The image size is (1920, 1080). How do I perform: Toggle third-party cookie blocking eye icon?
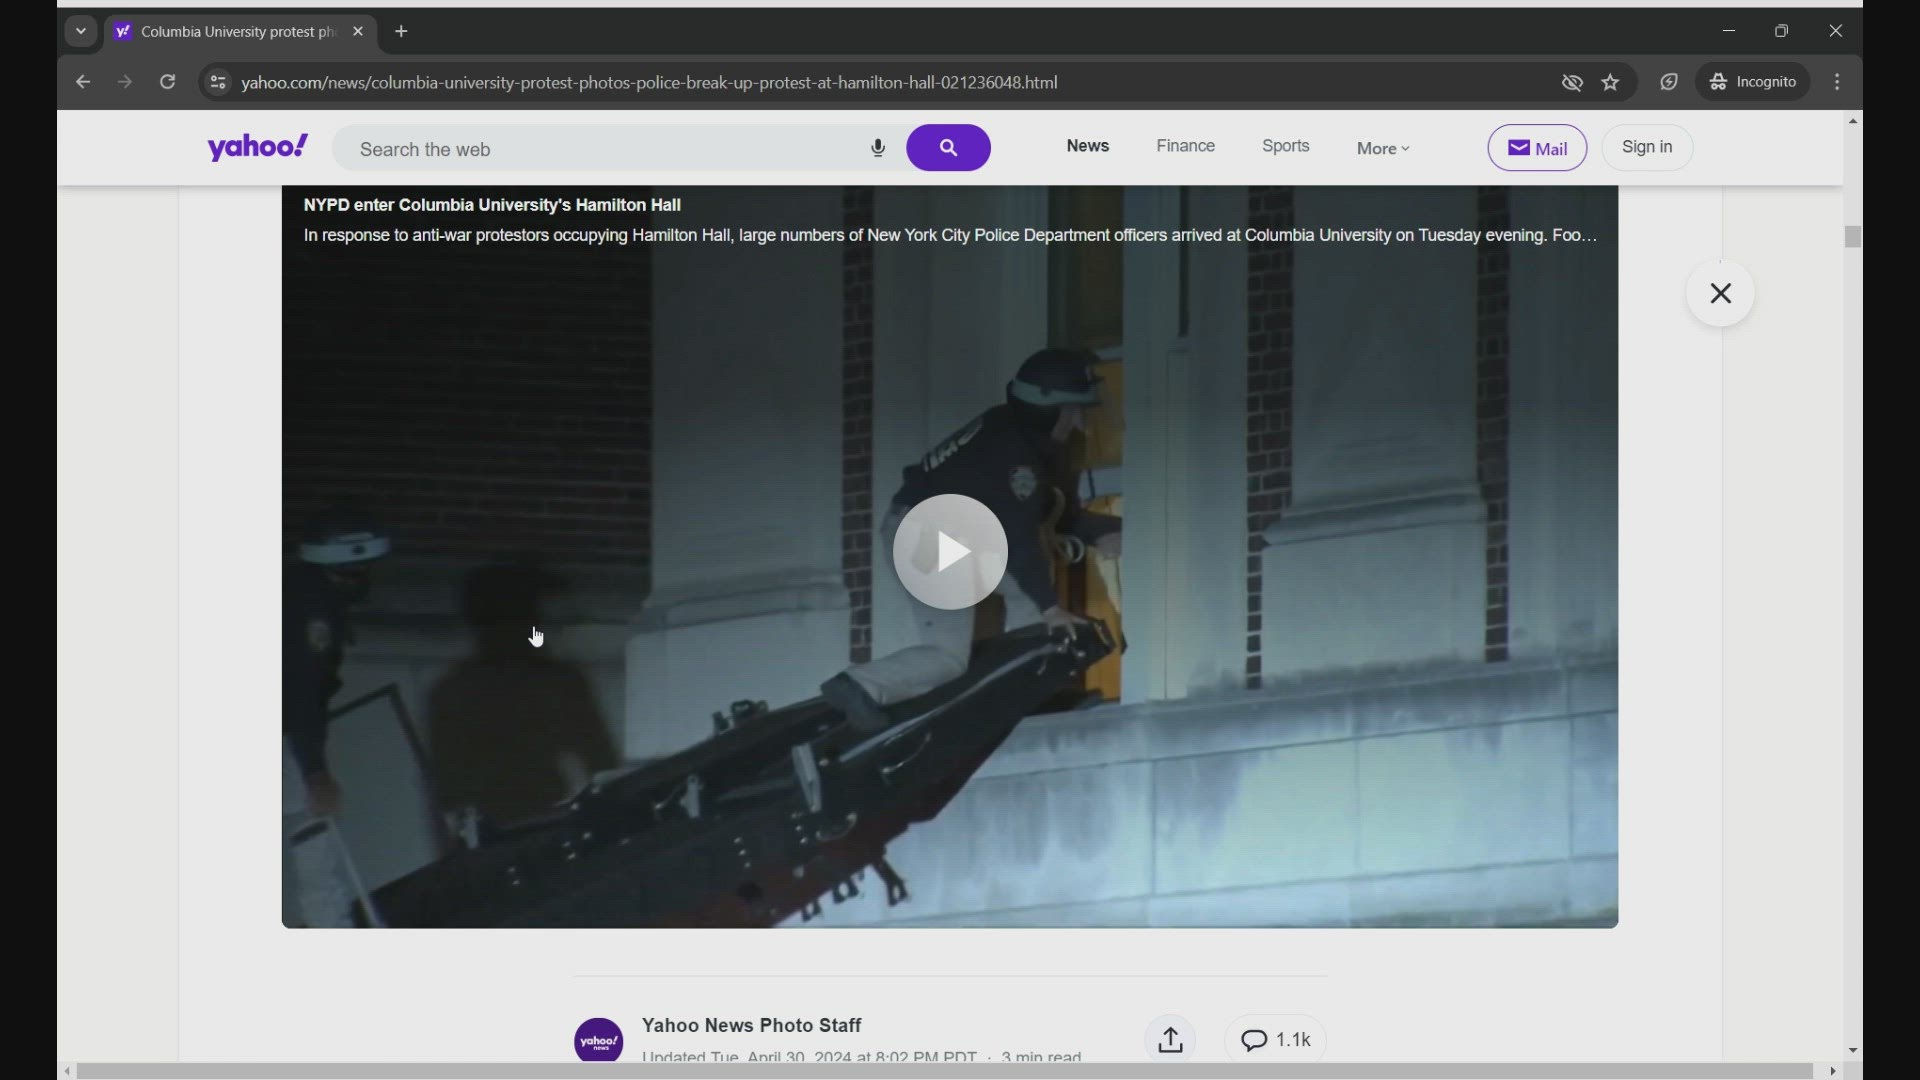[x=1571, y=82]
